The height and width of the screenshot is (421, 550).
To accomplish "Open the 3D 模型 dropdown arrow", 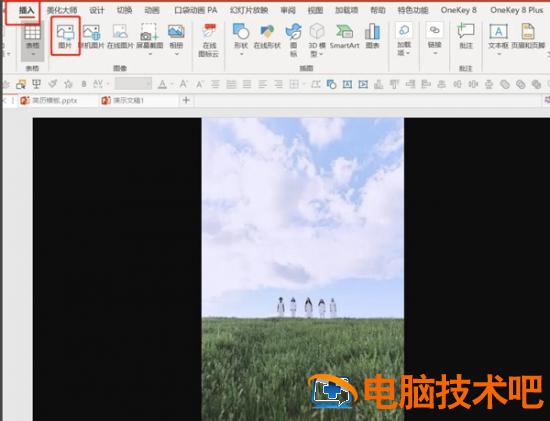I will (x=320, y=54).
